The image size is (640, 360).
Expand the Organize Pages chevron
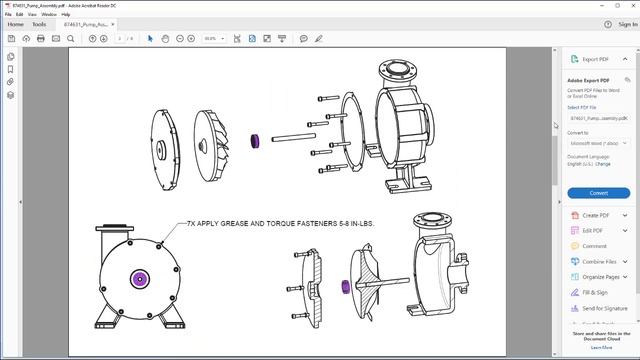point(625,277)
